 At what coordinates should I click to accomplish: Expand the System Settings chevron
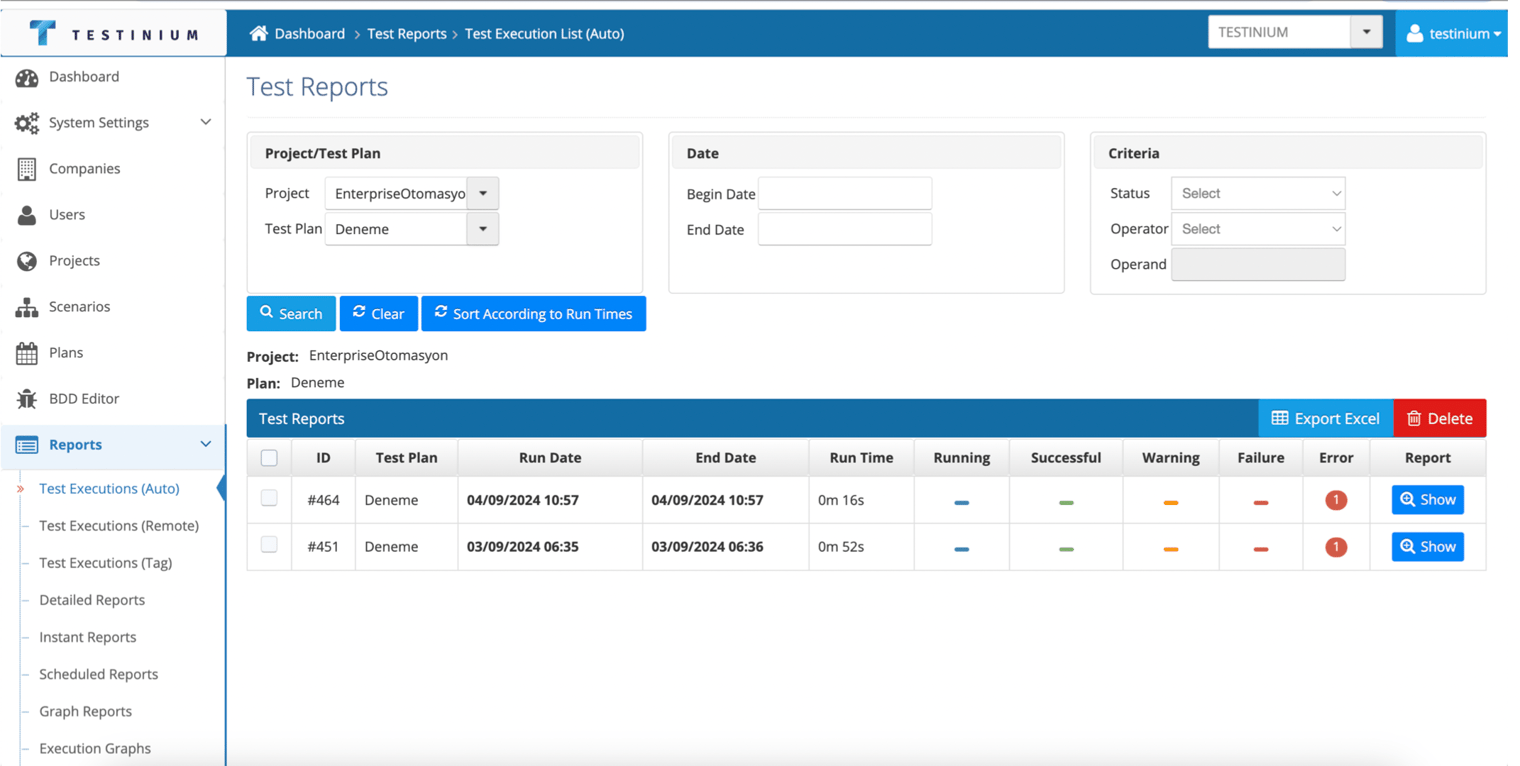click(206, 122)
